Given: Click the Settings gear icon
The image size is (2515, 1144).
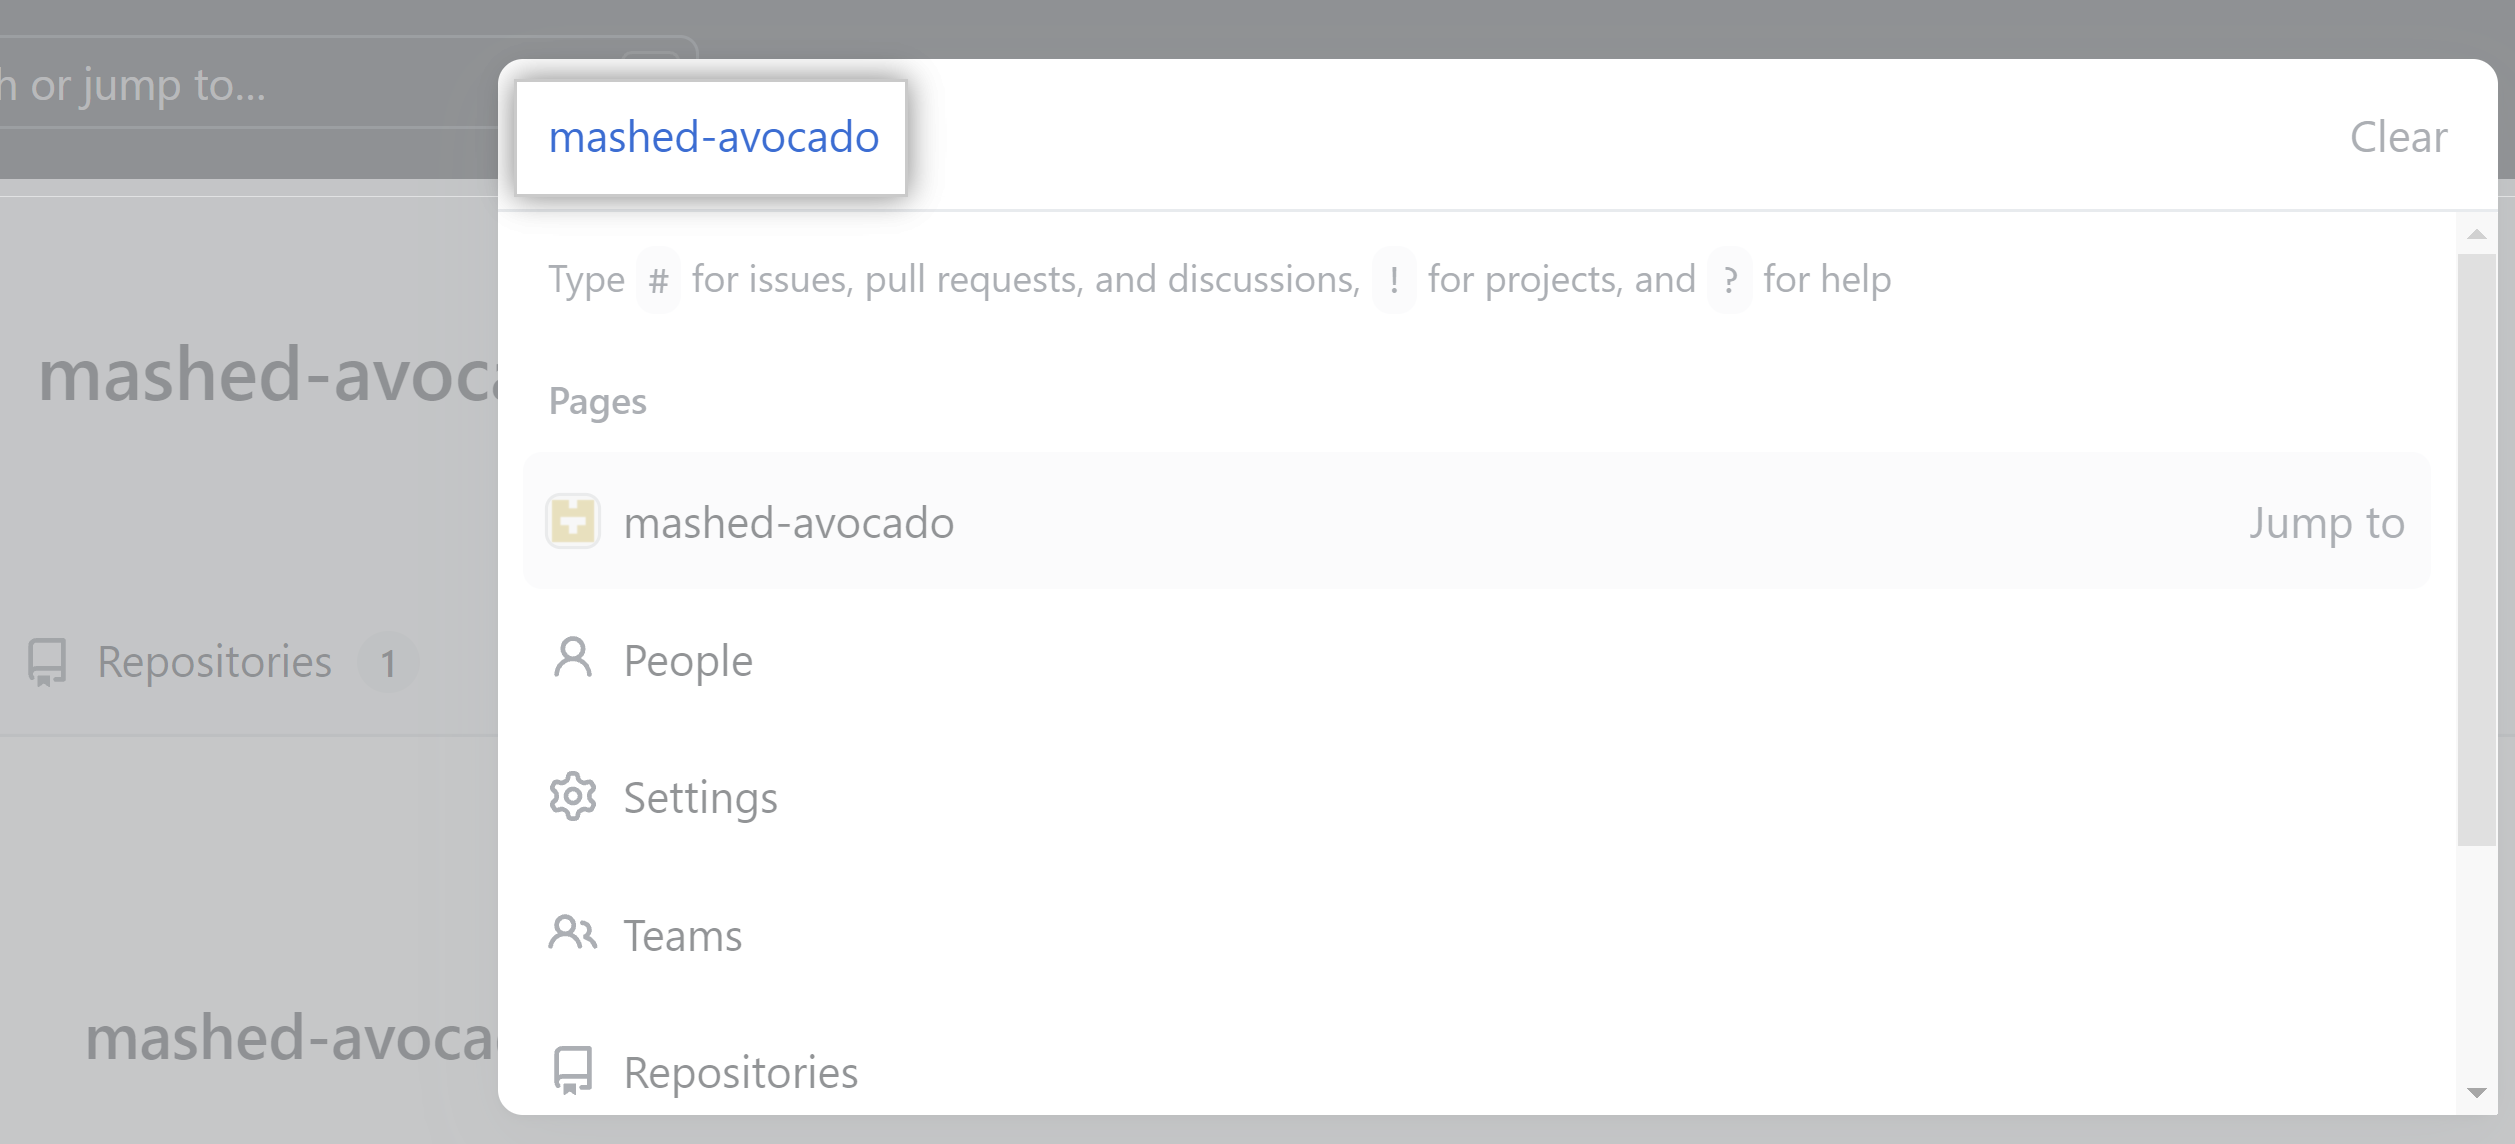Looking at the screenshot, I should coord(573,797).
